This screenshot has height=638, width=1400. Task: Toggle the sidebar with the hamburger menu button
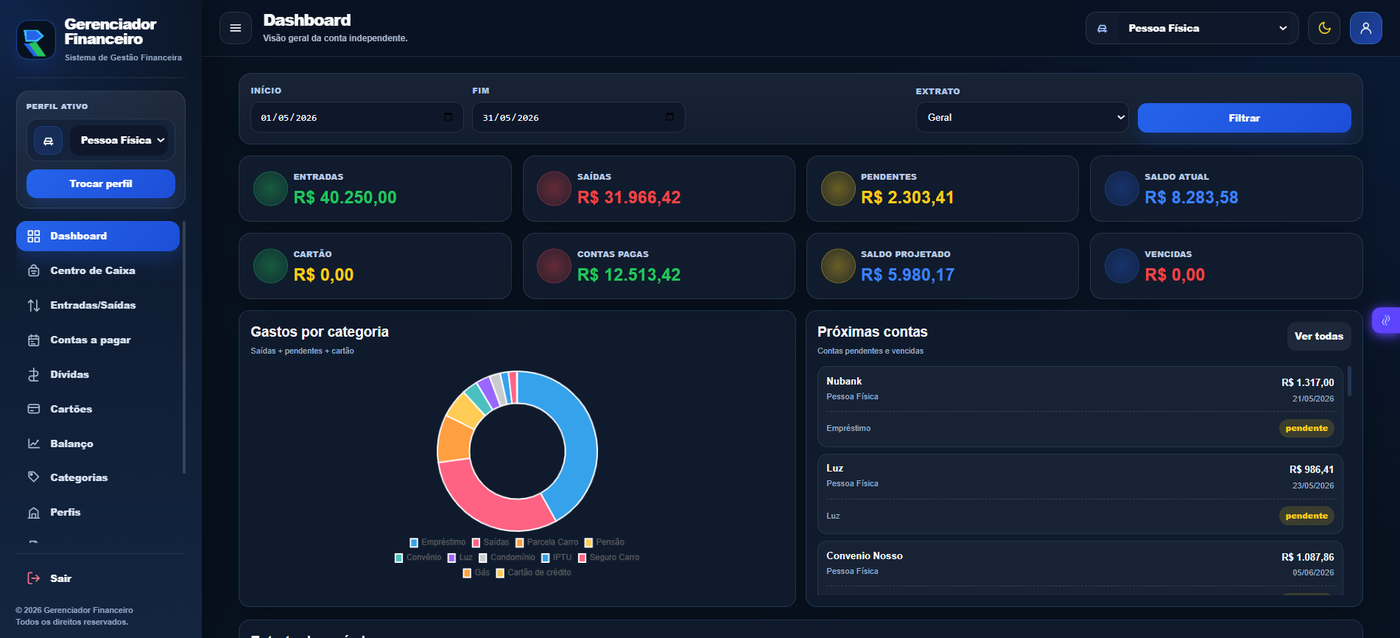(235, 28)
